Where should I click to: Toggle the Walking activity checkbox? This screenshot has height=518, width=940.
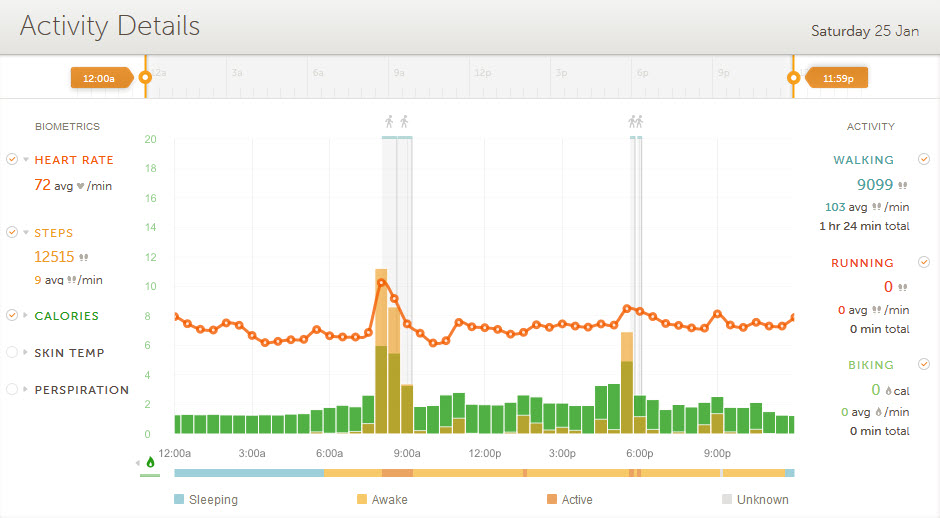point(924,159)
